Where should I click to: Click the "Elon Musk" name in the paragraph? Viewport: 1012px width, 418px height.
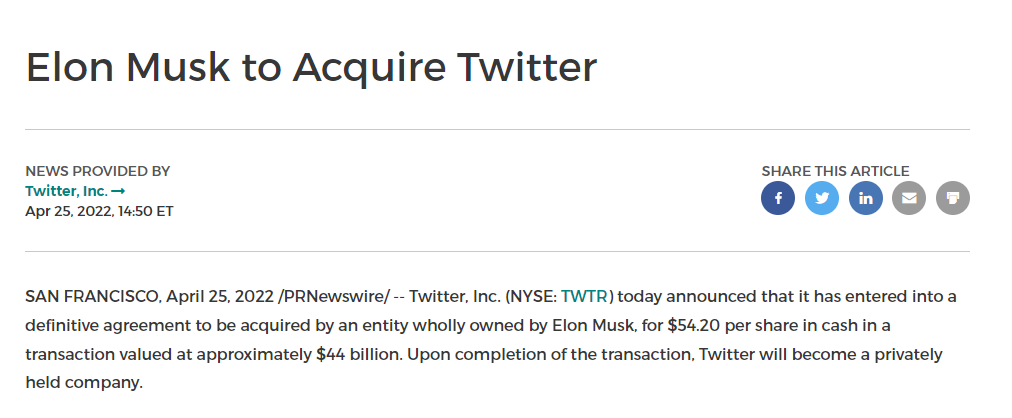[593, 325]
